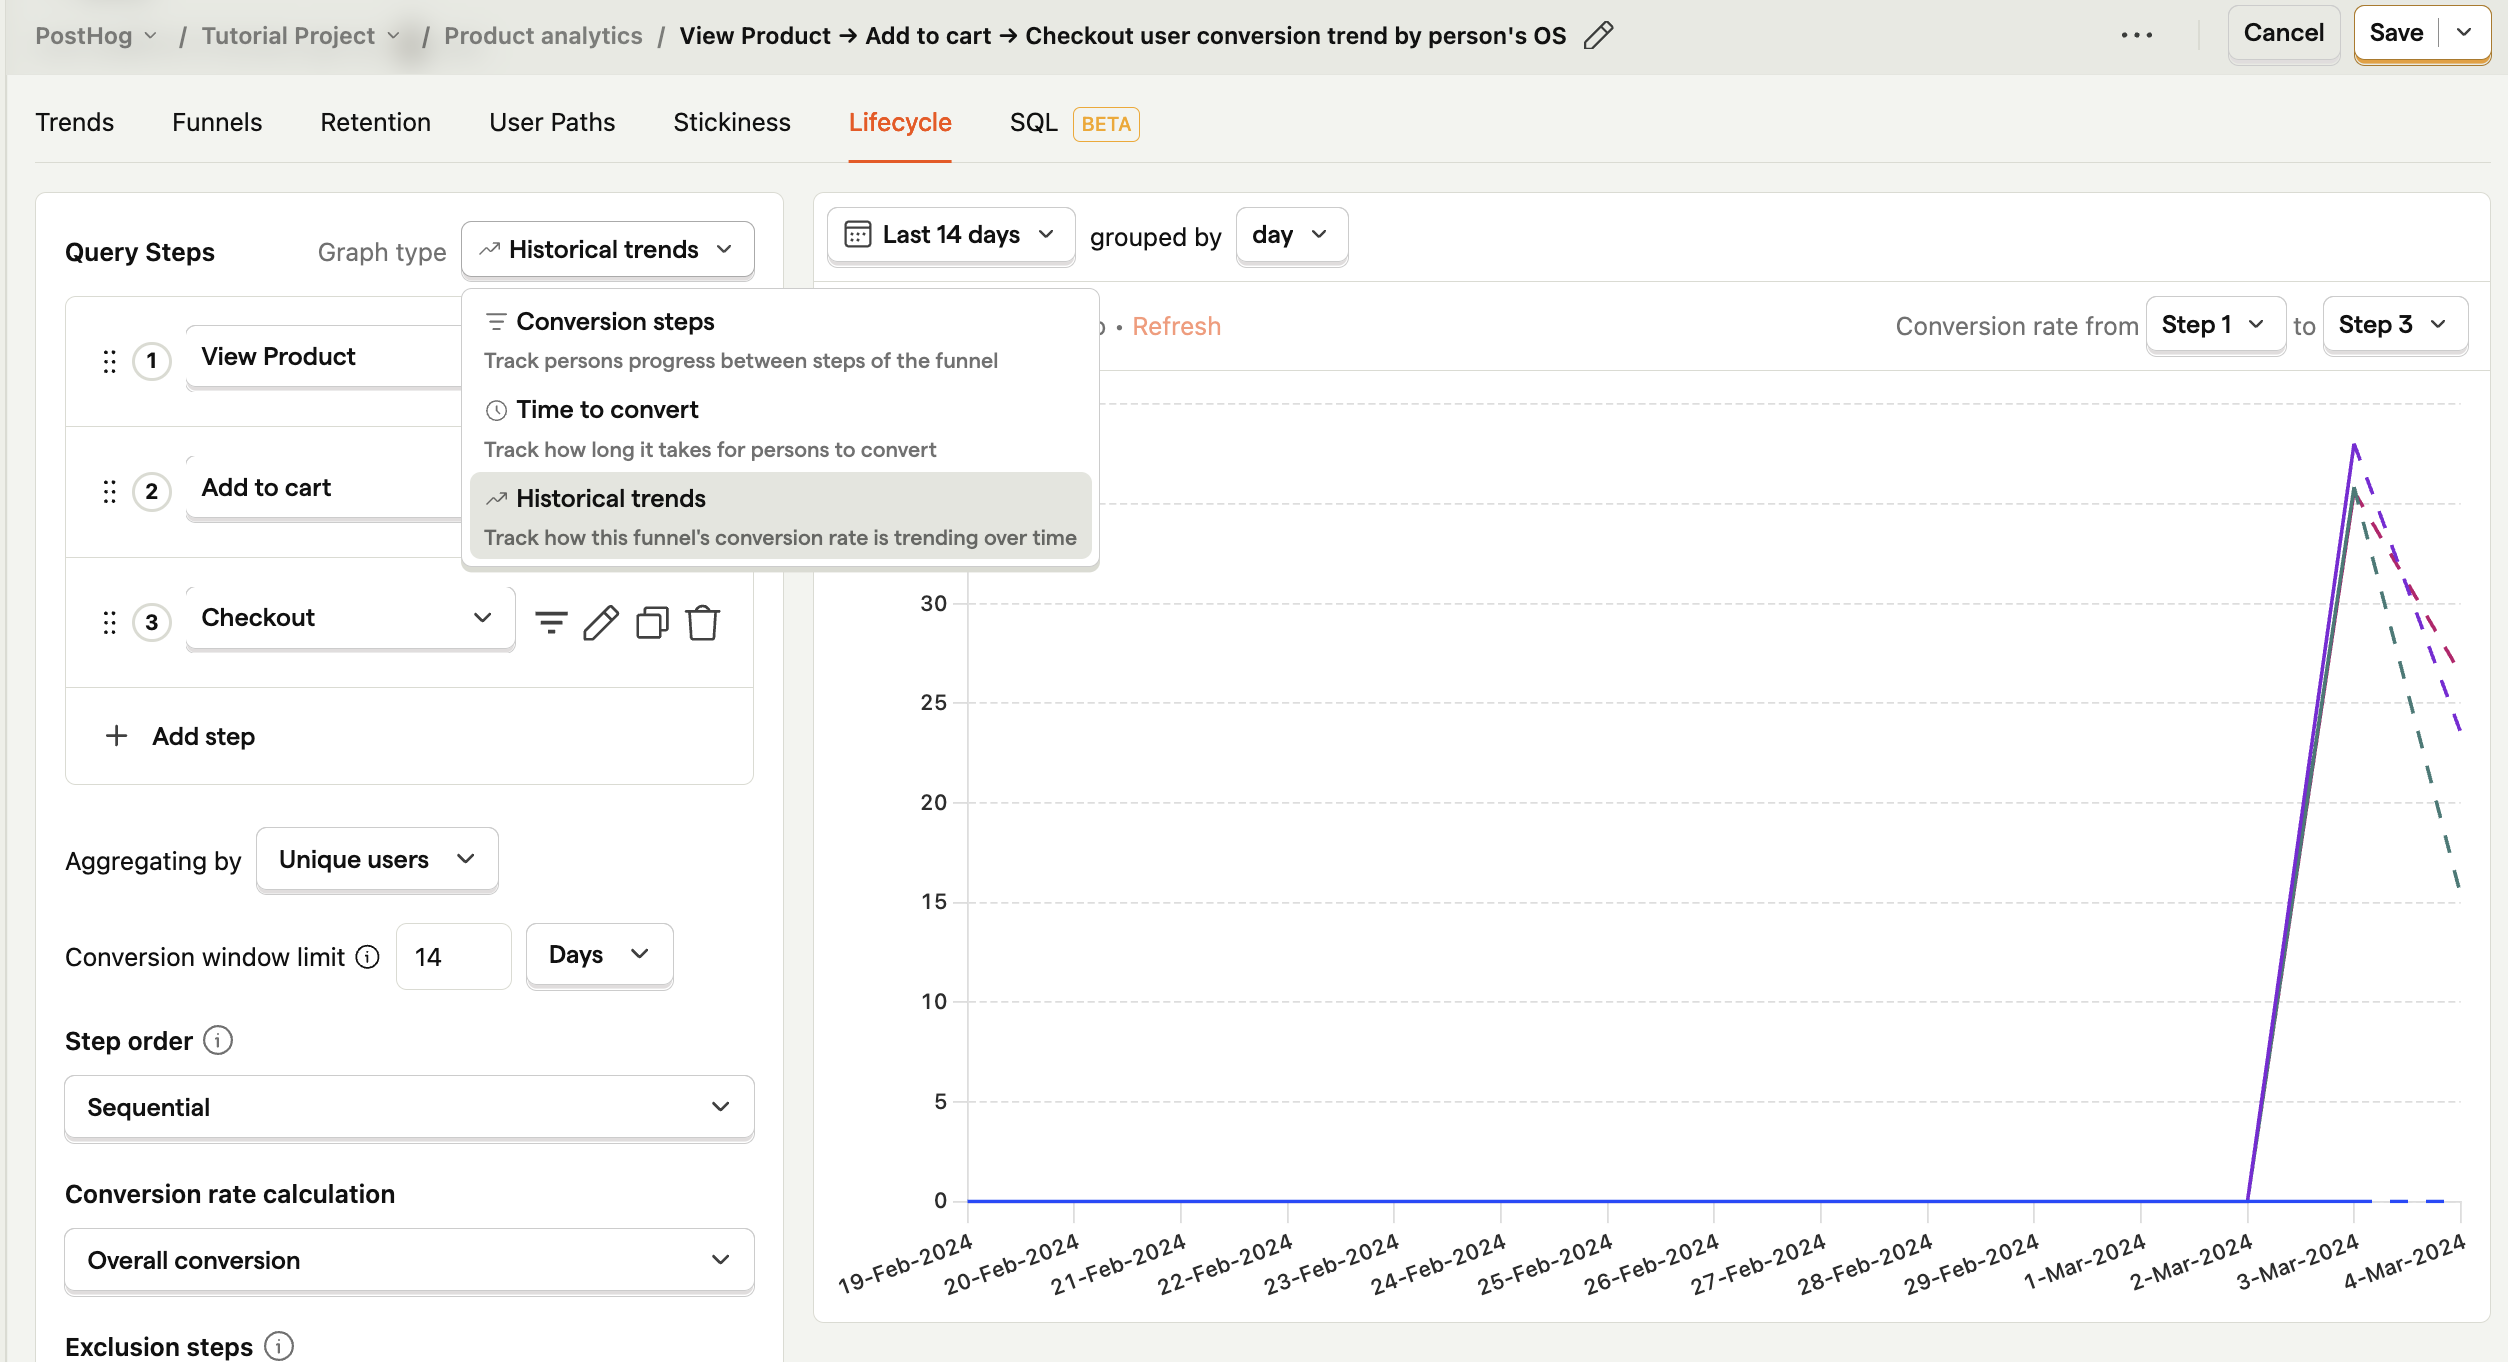Viewport: 2508px width, 1362px height.
Task: Click the conversion window limit number field
Action: [x=453, y=957]
